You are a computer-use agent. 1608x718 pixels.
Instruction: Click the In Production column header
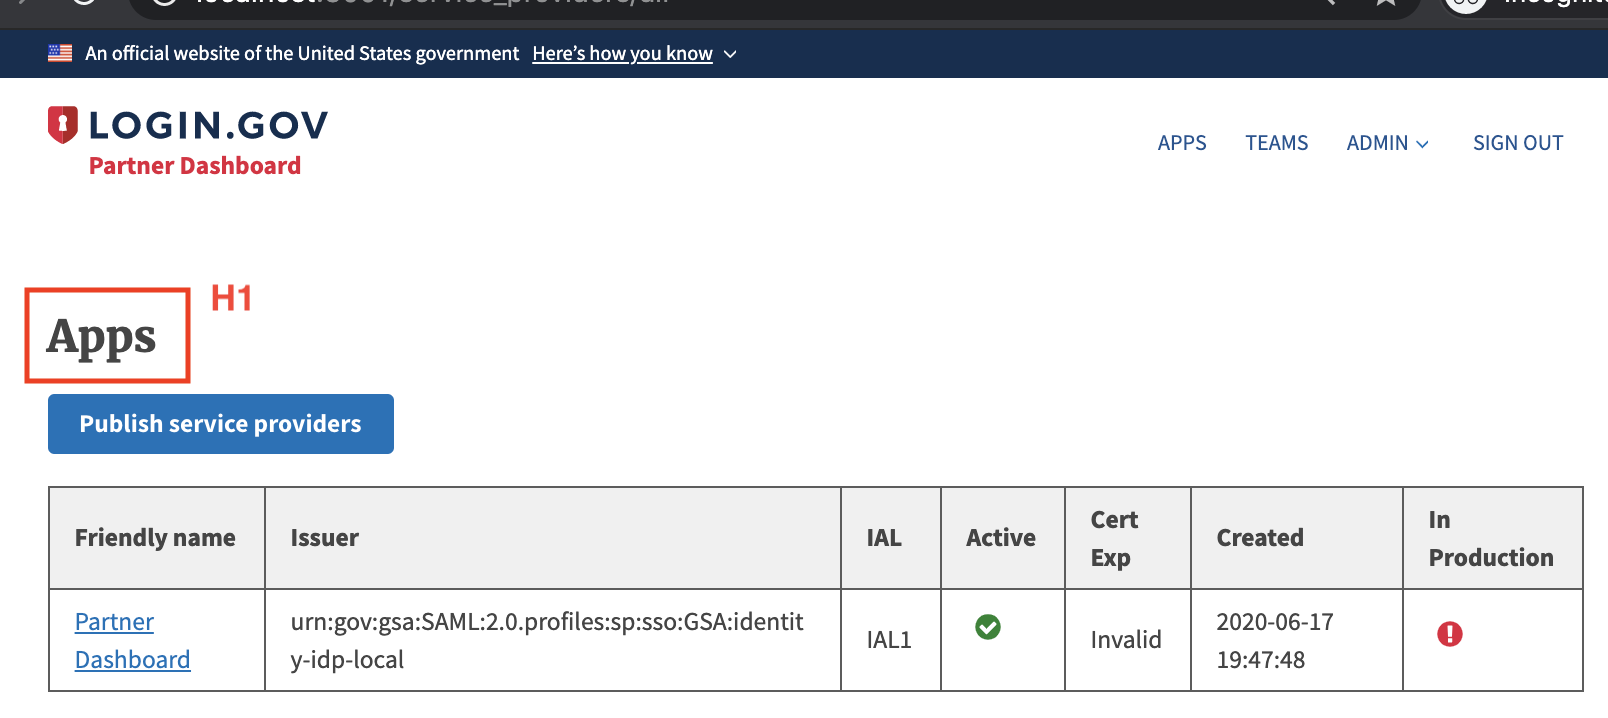(1493, 538)
